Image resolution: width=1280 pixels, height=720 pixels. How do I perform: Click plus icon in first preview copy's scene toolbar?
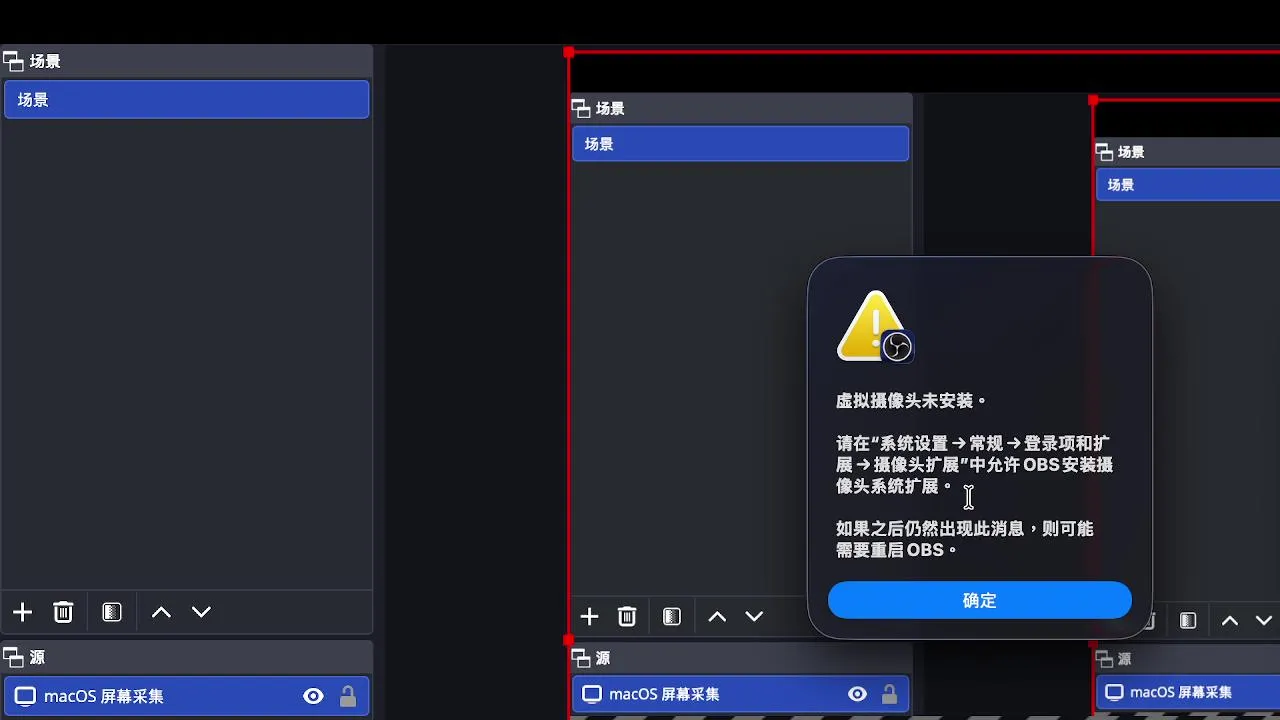(589, 616)
